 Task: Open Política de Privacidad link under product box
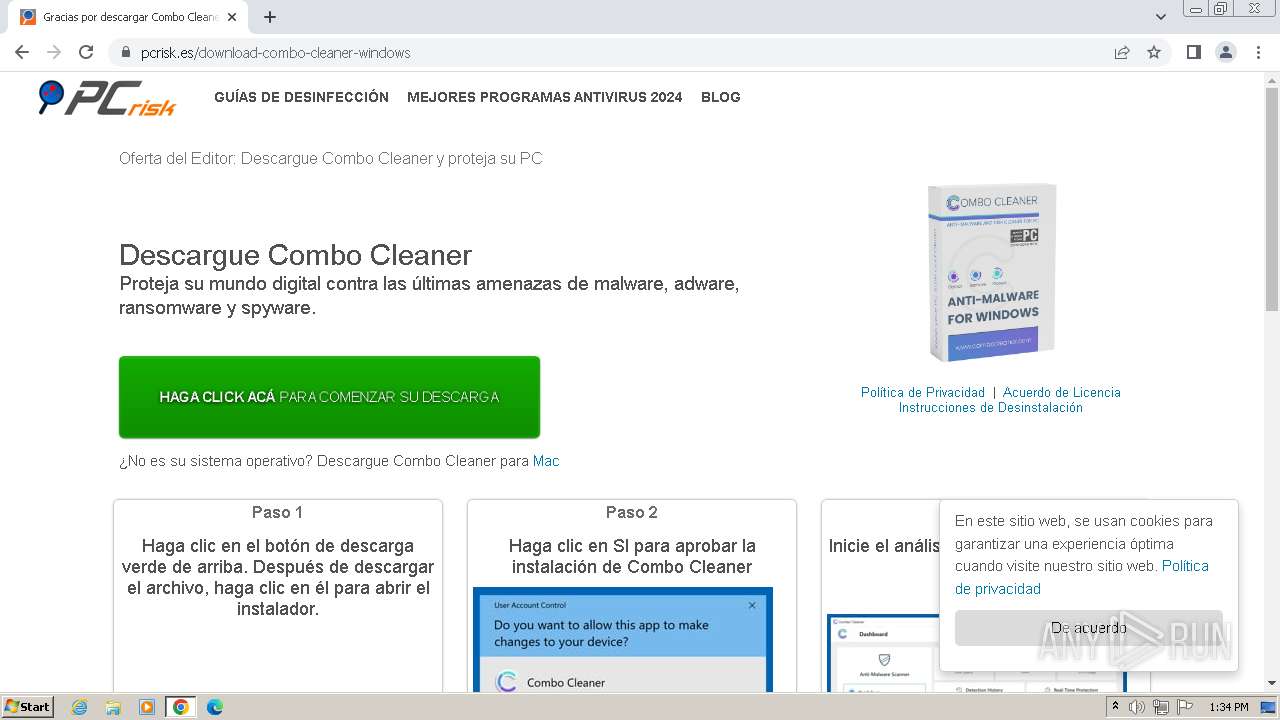tap(922, 393)
